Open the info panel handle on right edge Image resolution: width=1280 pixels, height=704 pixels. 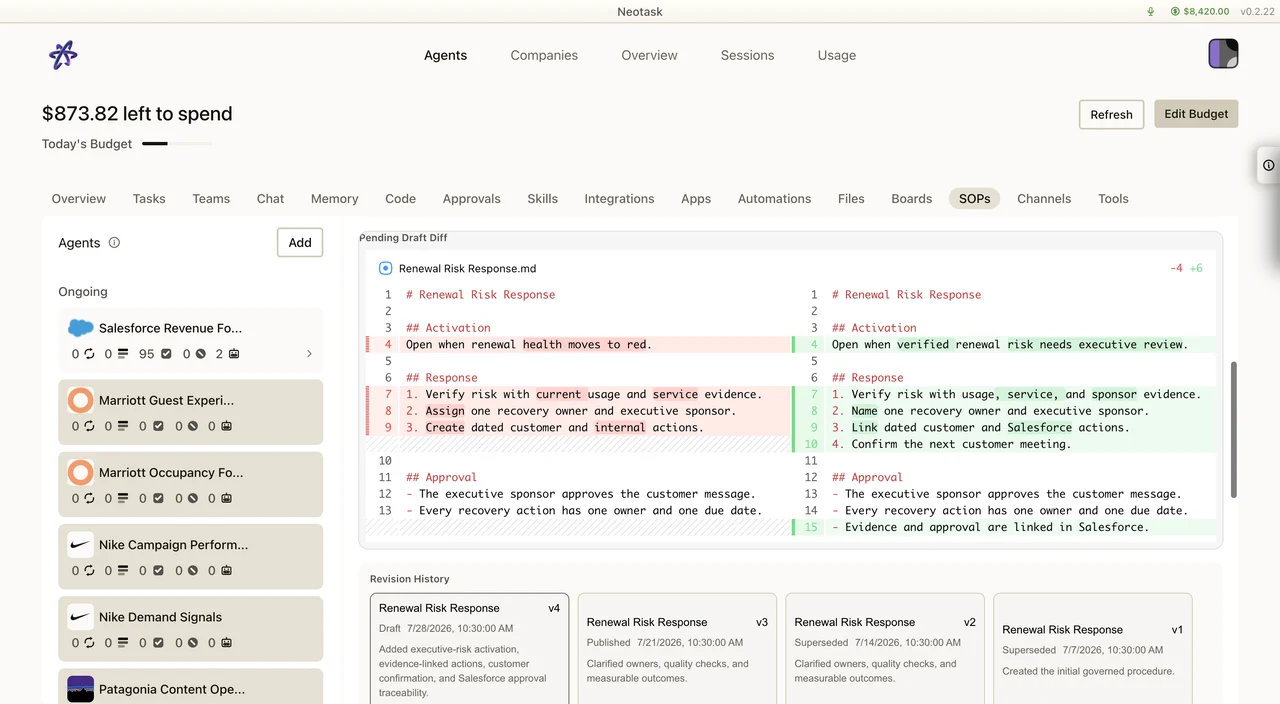coord(1268,165)
